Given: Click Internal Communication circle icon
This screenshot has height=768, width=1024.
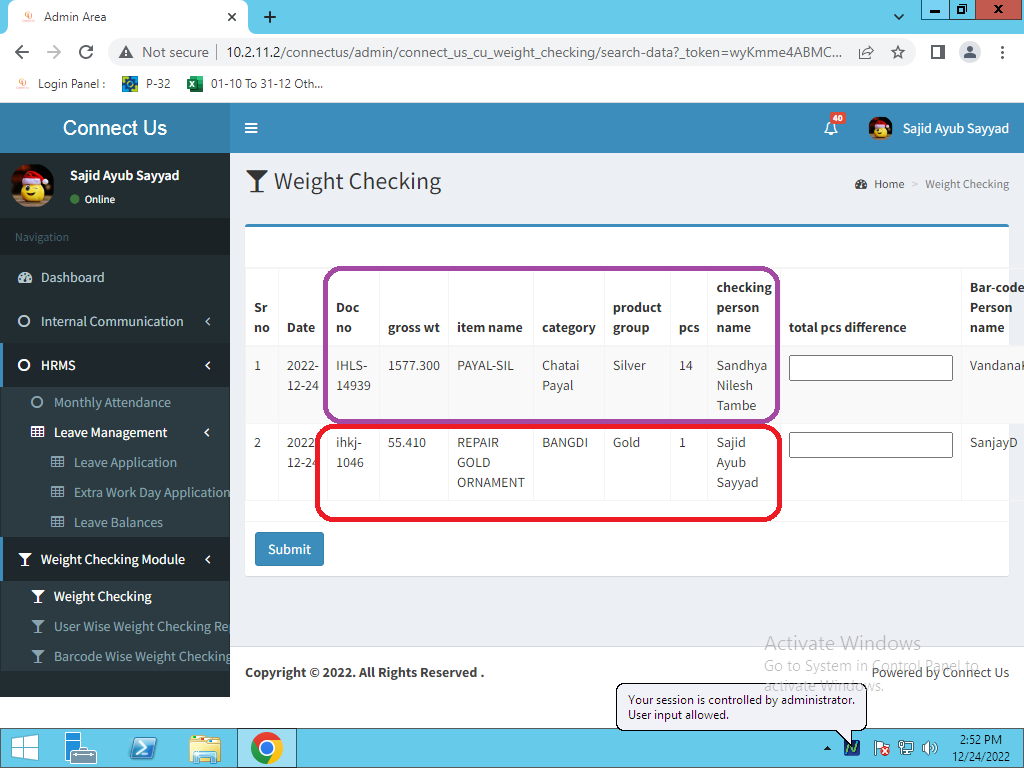Looking at the screenshot, I should [24, 321].
